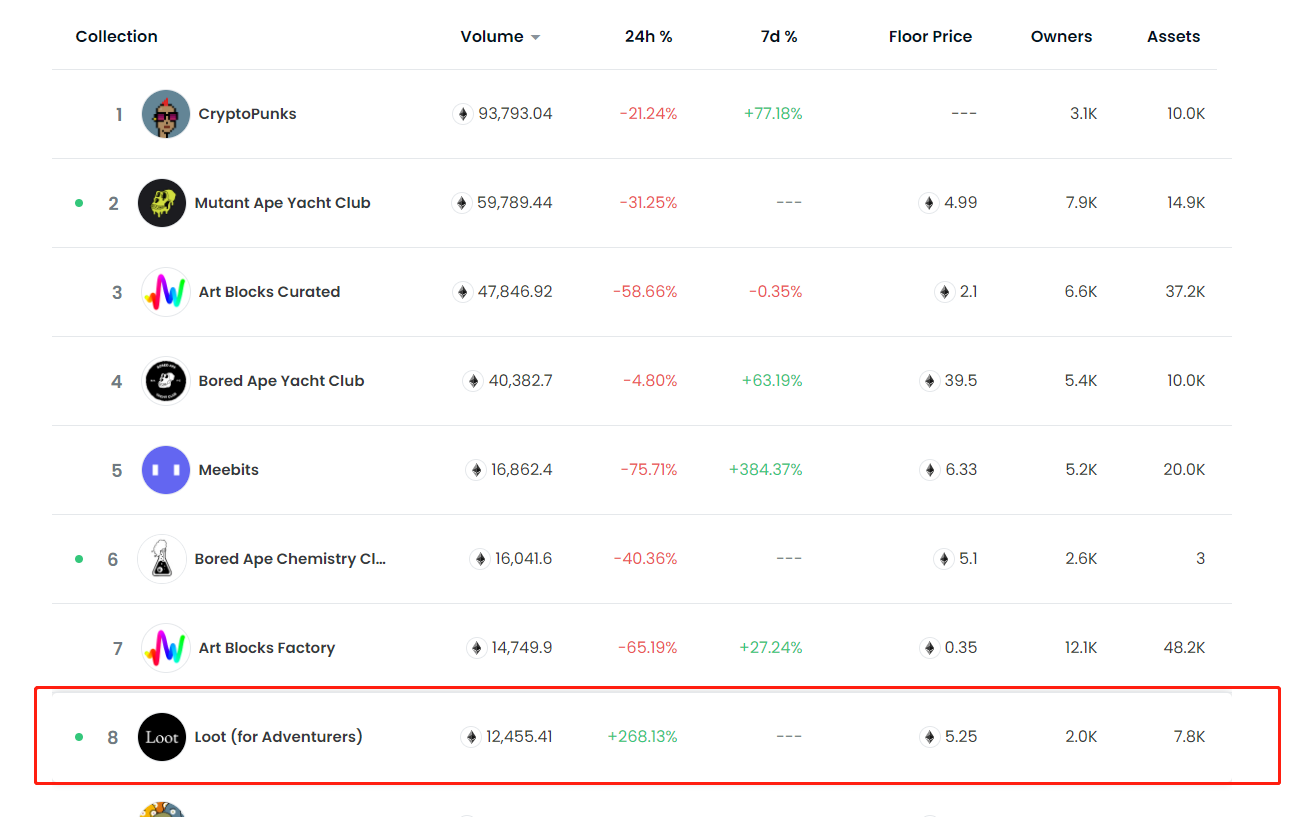Open the Loot (for Adventurers) name link

pos(278,737)
